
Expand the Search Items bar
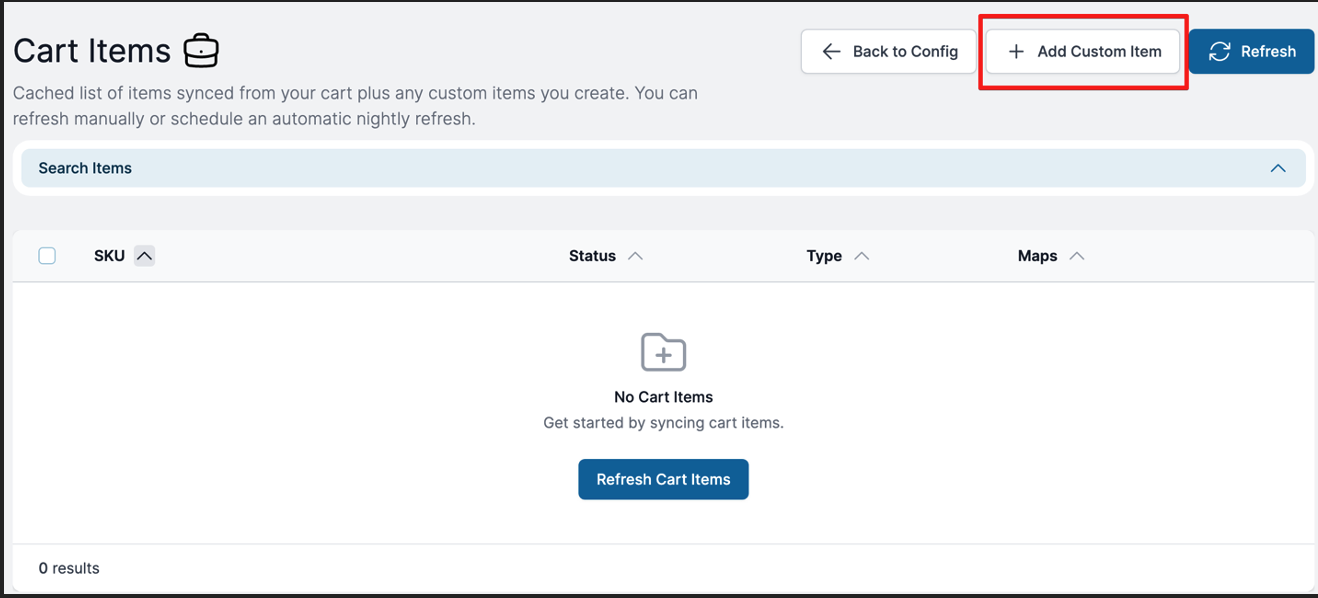point(663,168)
